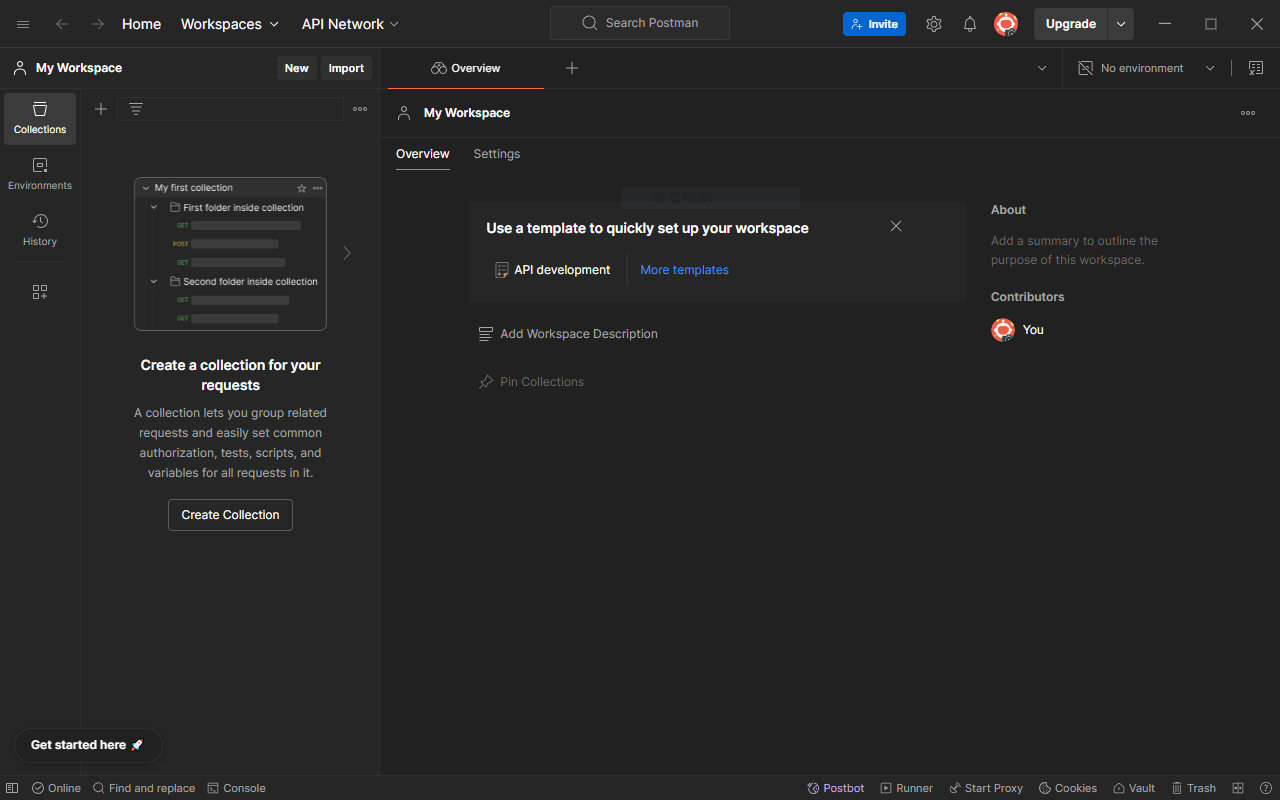Click the filter icon in the collection search
The height and width of the screenshot is (800, 1280).
pos(136,109)
